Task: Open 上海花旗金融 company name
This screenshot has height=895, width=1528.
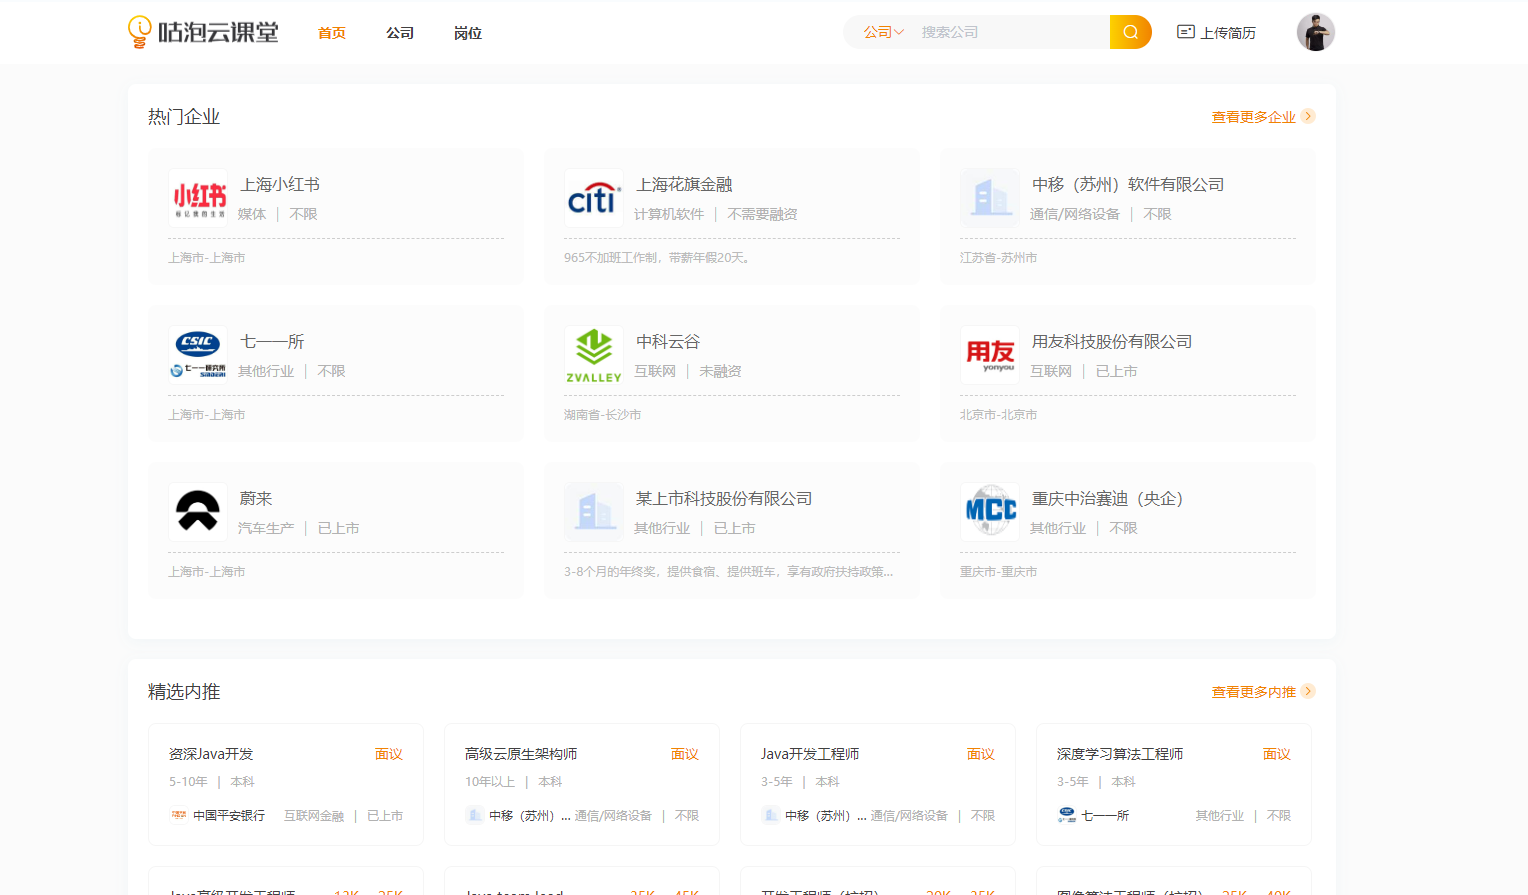Action: (684, 185)
